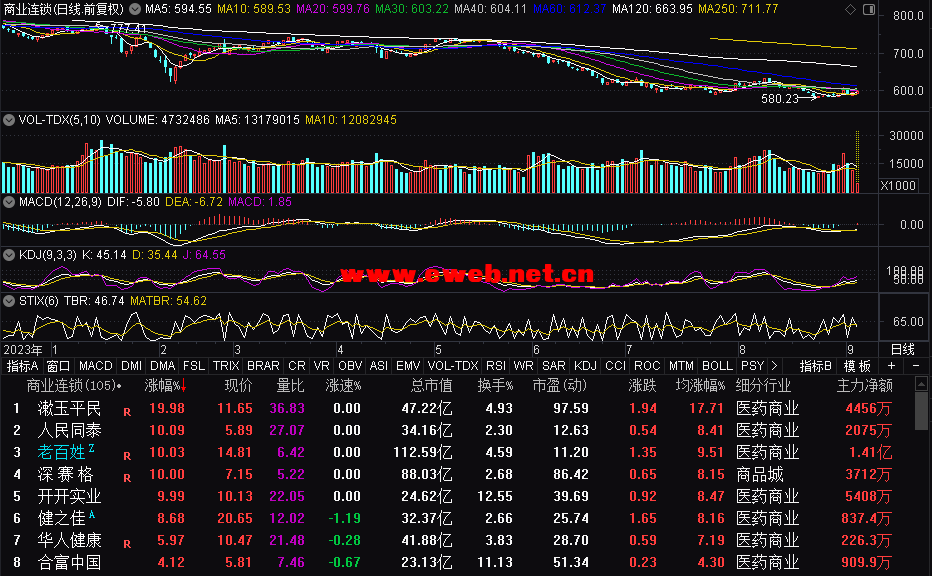Click the stock list vertical scrollbar thumb
Image resolution: width=932 pixels, height=576 pixels.
(x=921, y=410)
